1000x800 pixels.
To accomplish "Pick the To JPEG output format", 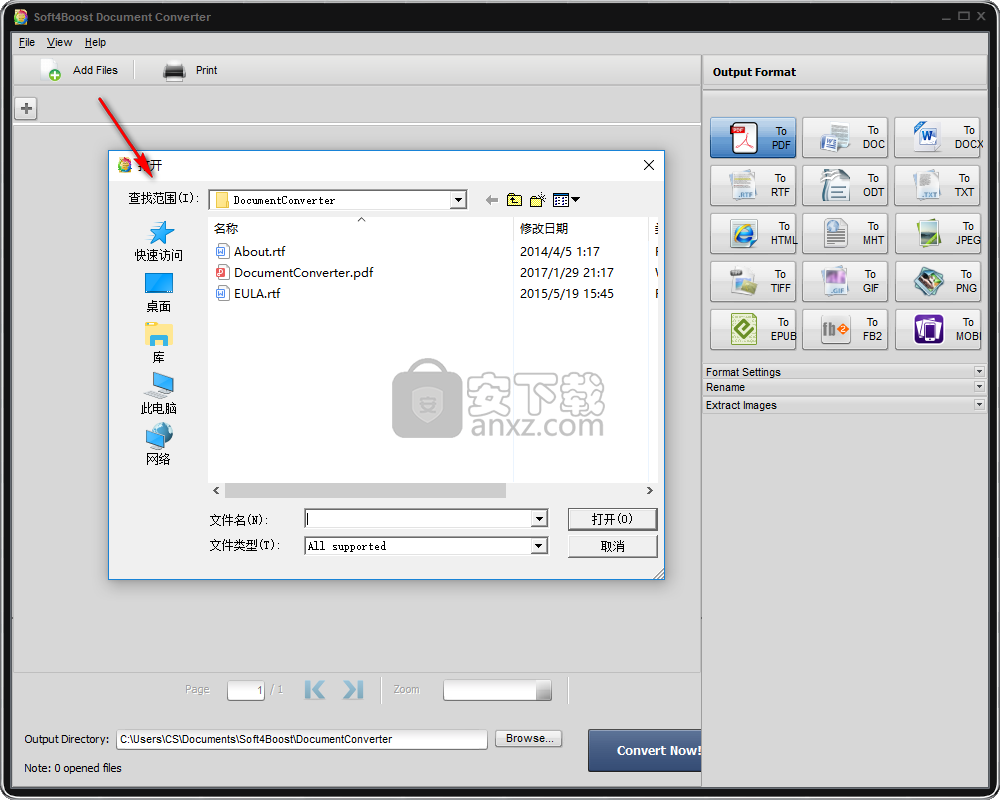I will pos(938,233).
